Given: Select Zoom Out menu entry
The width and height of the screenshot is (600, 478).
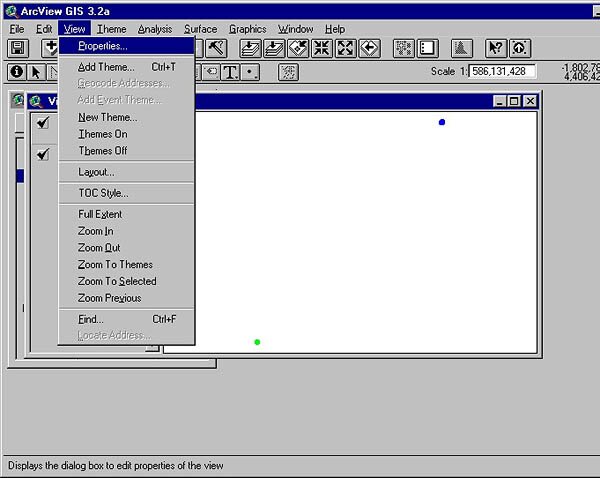Looking at the screenshot, I should [127, 248].
